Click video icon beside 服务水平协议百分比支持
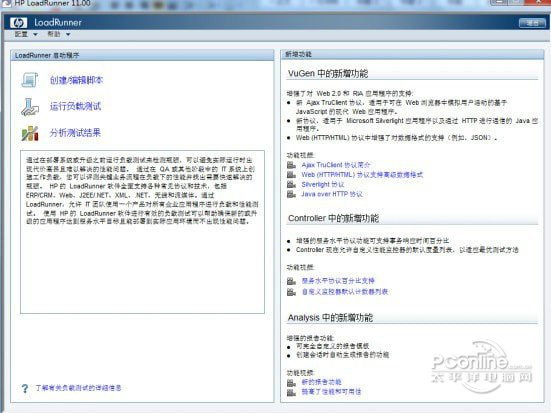The height and width of the screenshot is (413, 551). pyautogui.click(x=291, y=281)
